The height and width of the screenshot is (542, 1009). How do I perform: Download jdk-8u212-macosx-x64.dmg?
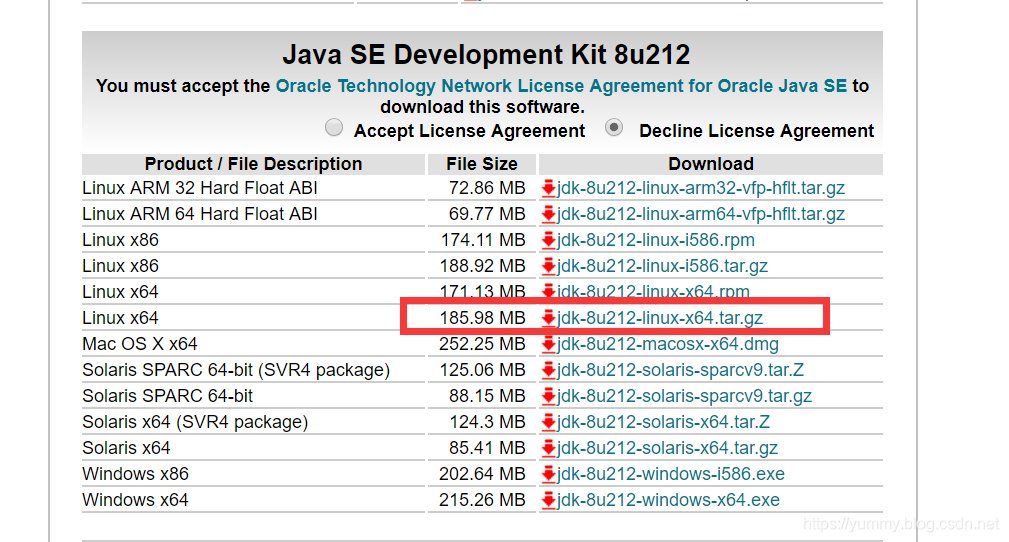tap(668, 344)
